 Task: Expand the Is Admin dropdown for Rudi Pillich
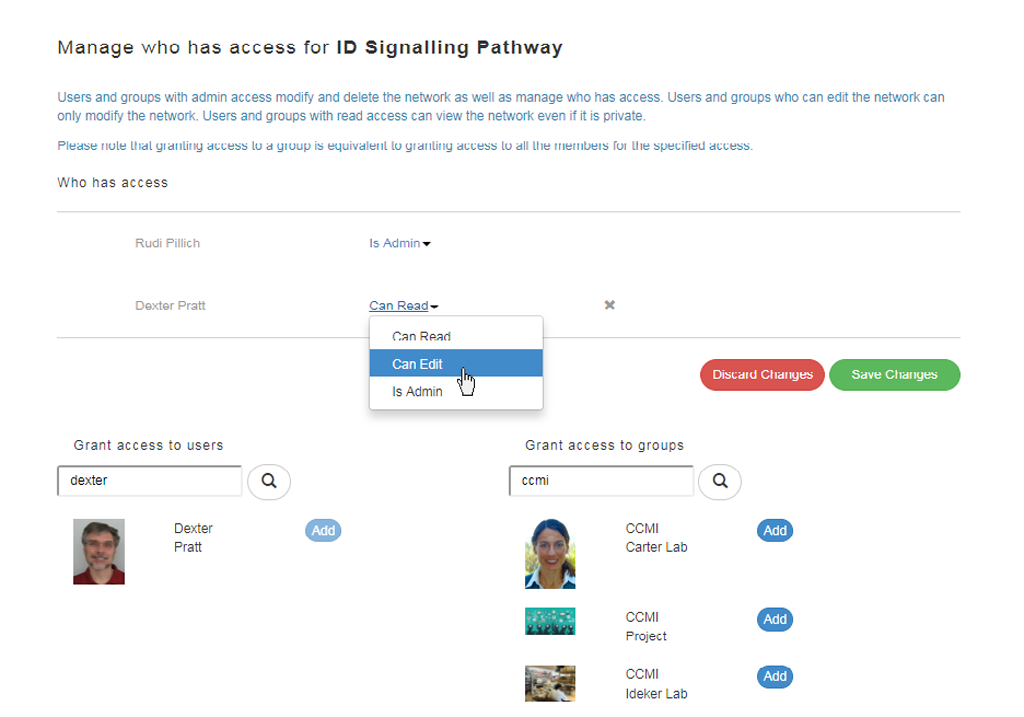coord(400,243)
